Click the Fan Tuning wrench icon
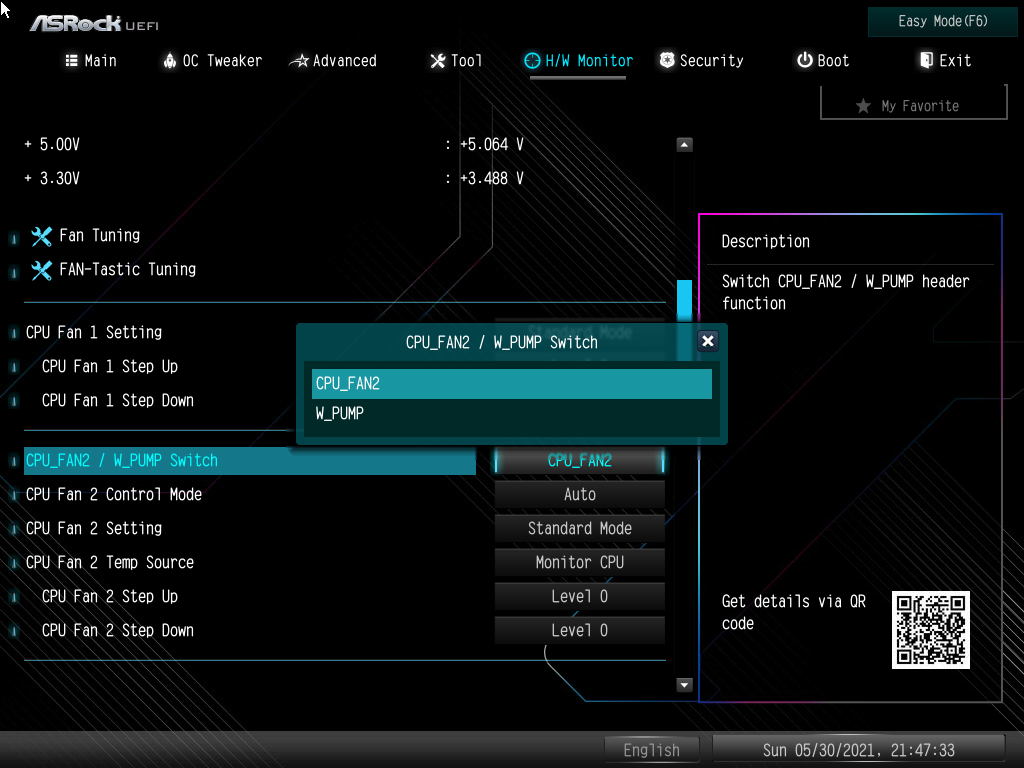 point(41,236)
